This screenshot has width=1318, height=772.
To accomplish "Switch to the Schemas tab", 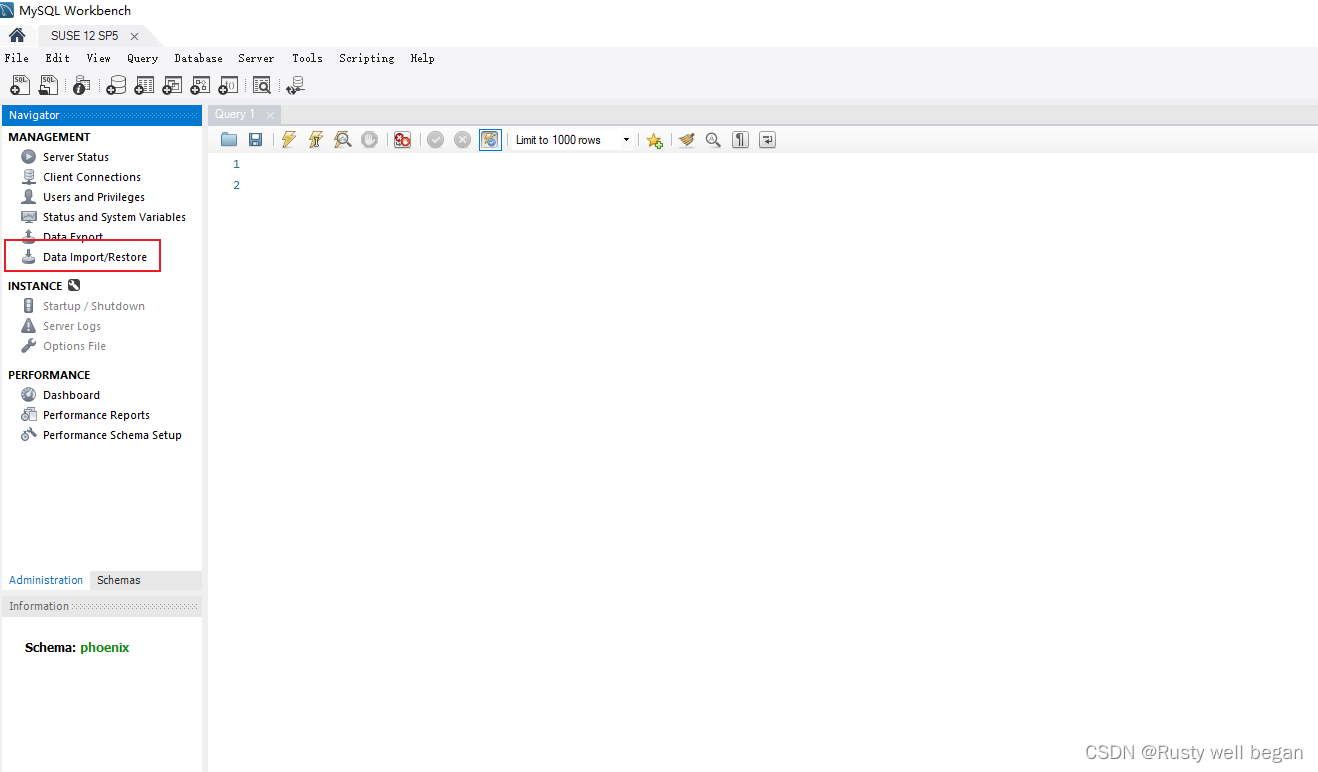I will [119, 580].
